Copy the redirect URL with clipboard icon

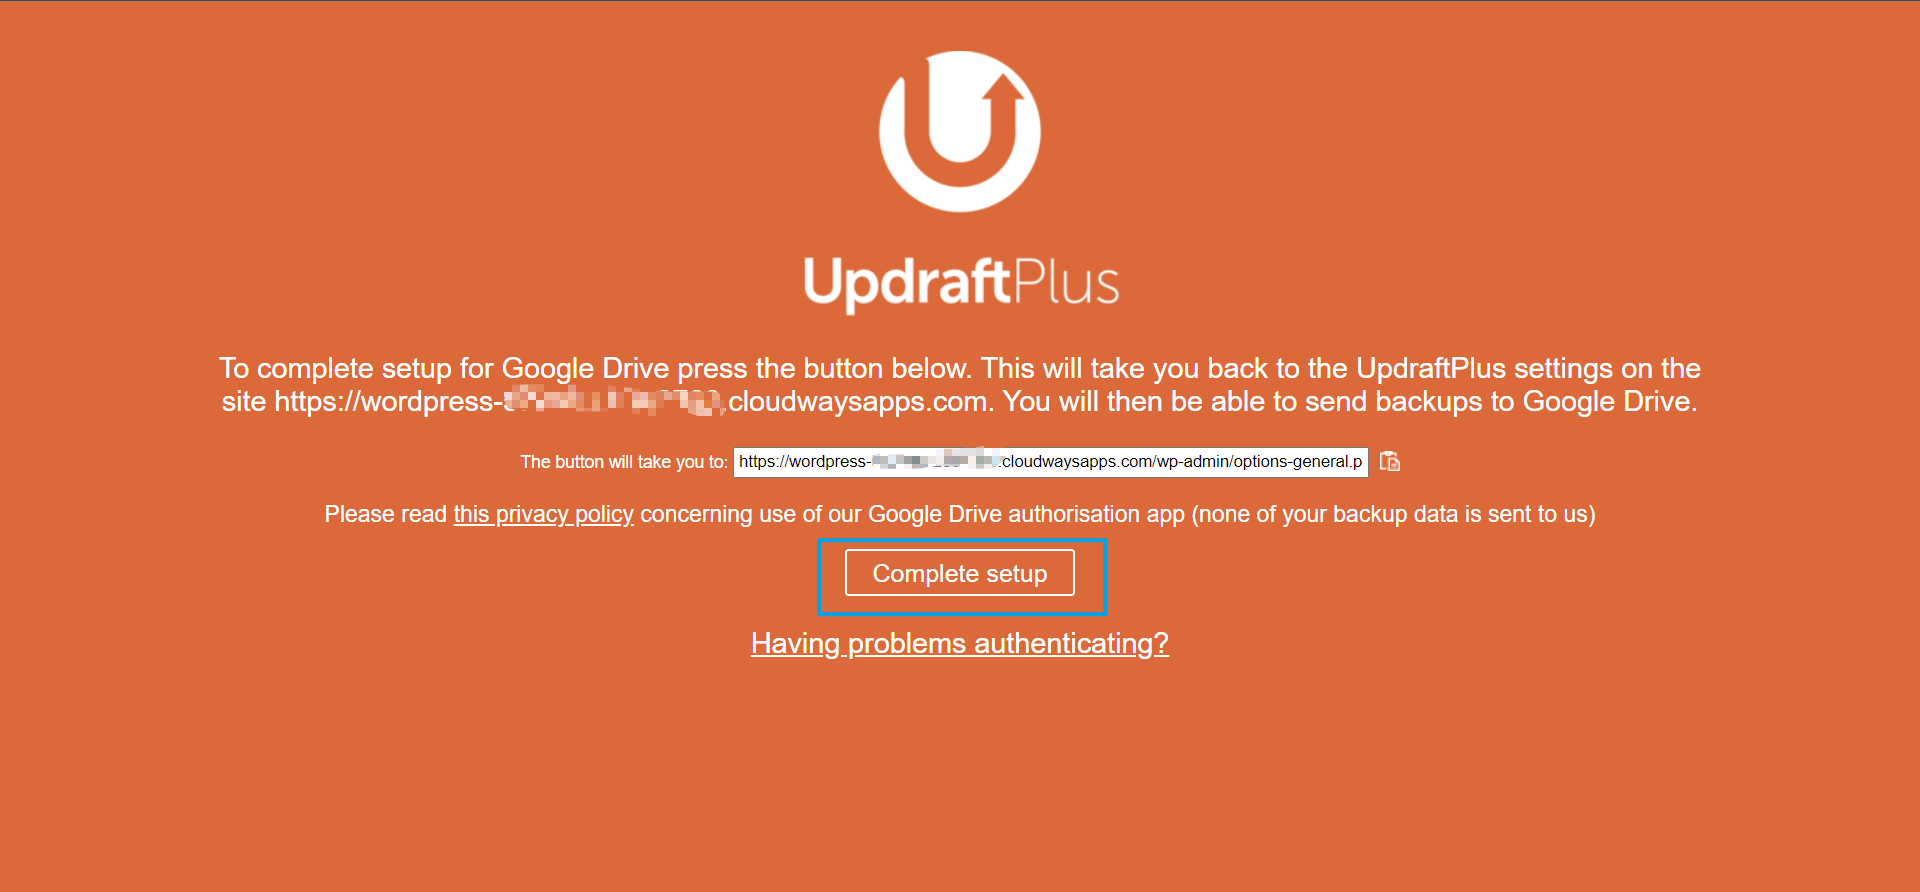[x=1390, y=461]
